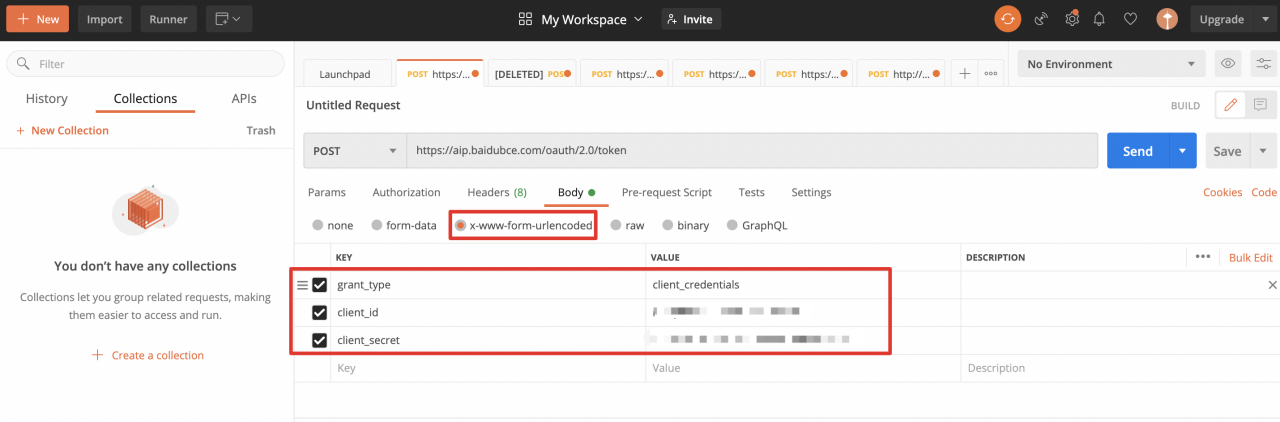The image size is (1280, 422).
Task: Open the Runner
Action: pos(168,19)
